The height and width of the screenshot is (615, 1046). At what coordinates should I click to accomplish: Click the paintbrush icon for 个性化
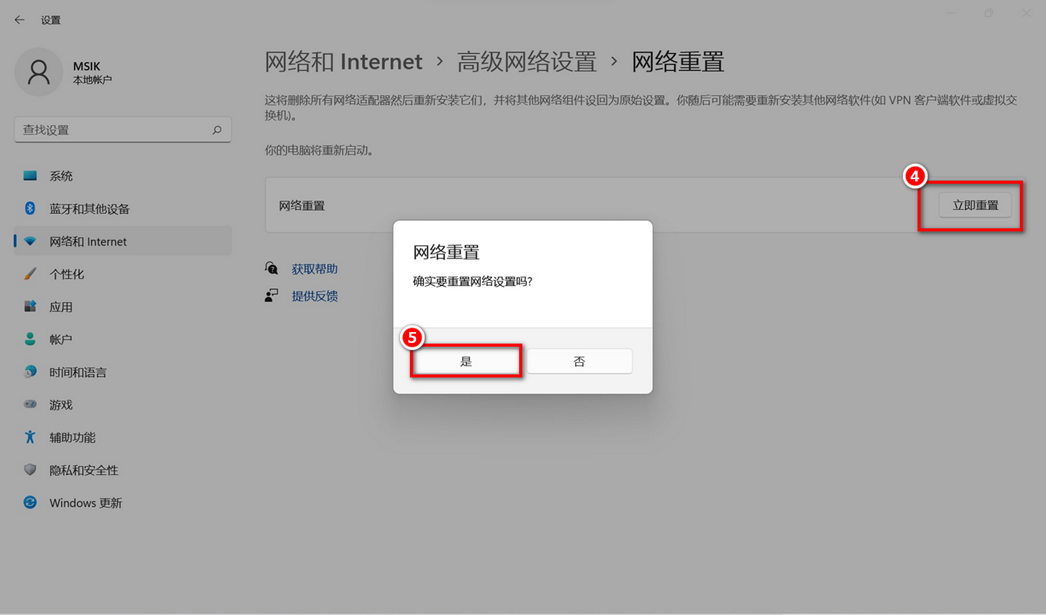(30, 274)
